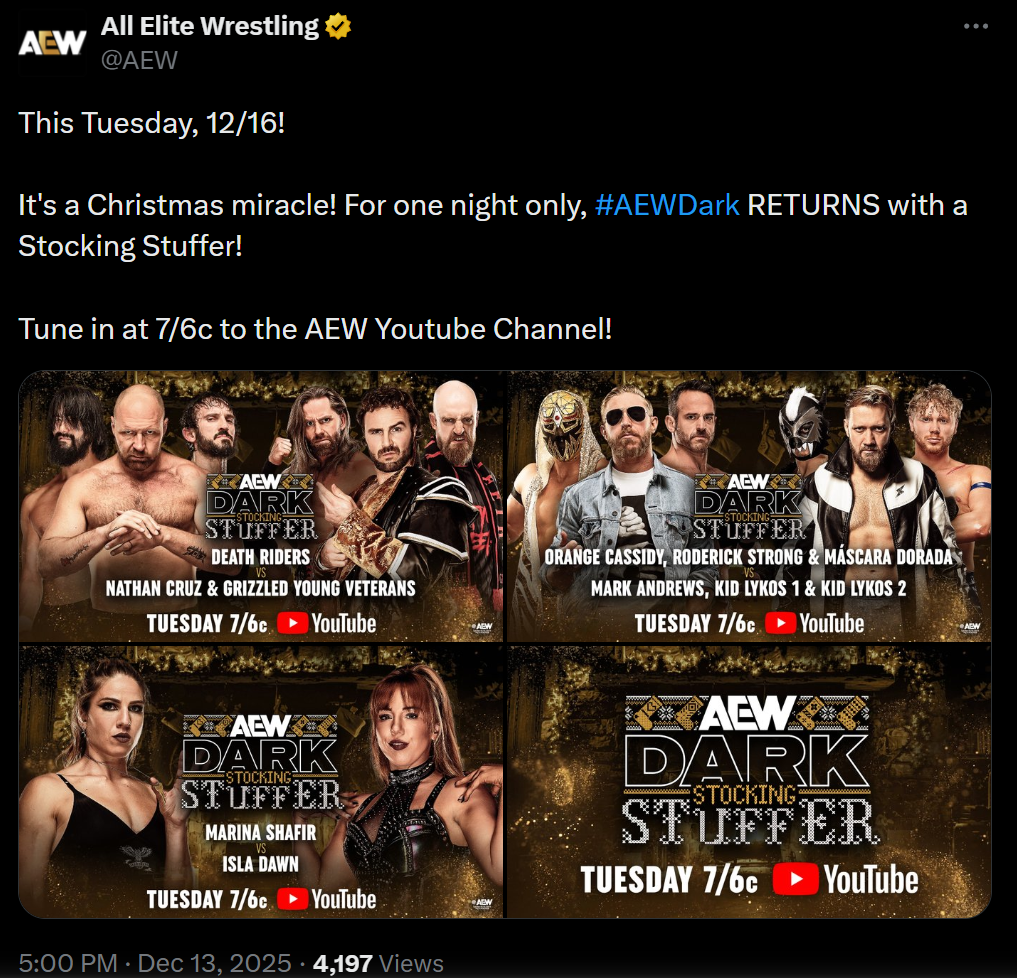Click large YouTube icon in logo graphic

[x=796, y=879]
